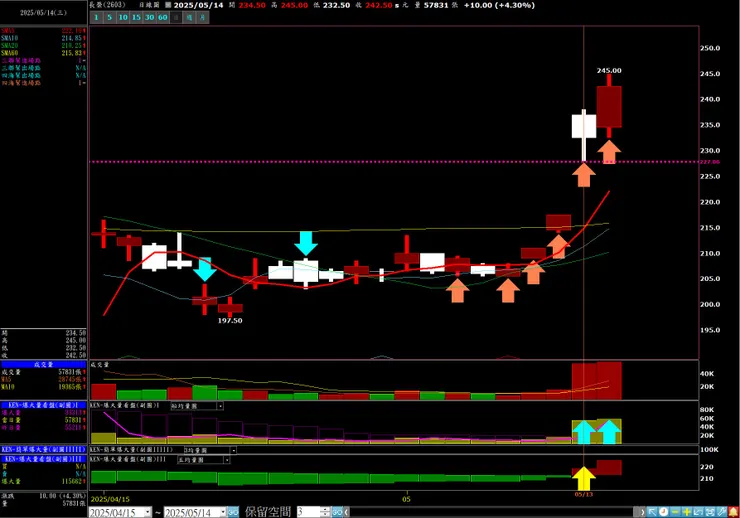This screenshot has height=518, width=740.
Task: Click GO button after the end date
Action: coord(233,512)
